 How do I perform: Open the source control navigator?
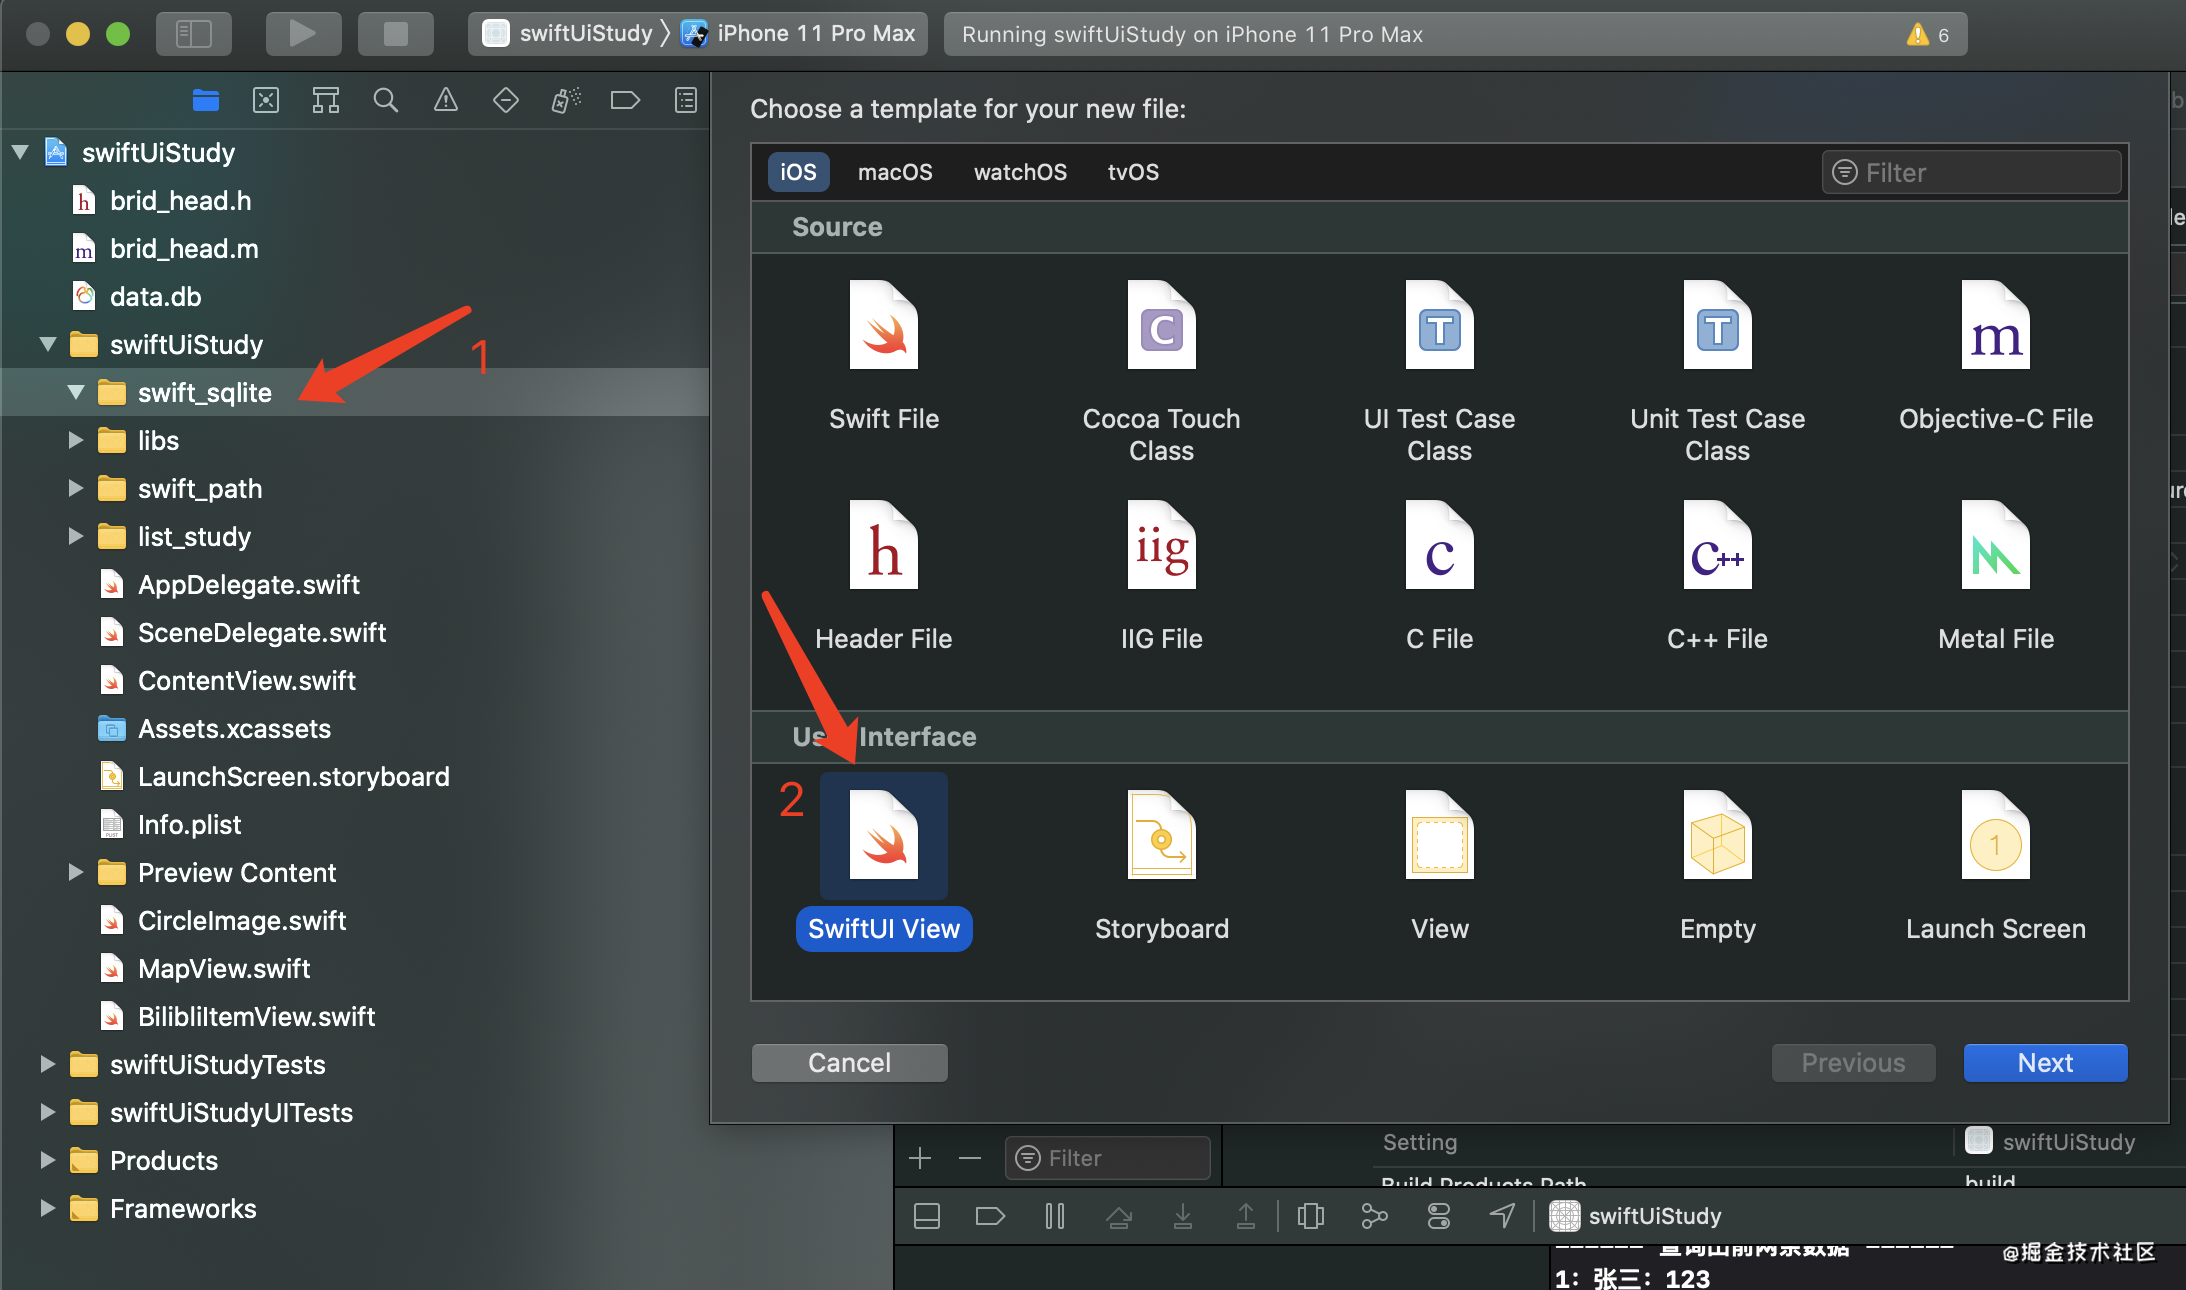click(266, 100)
